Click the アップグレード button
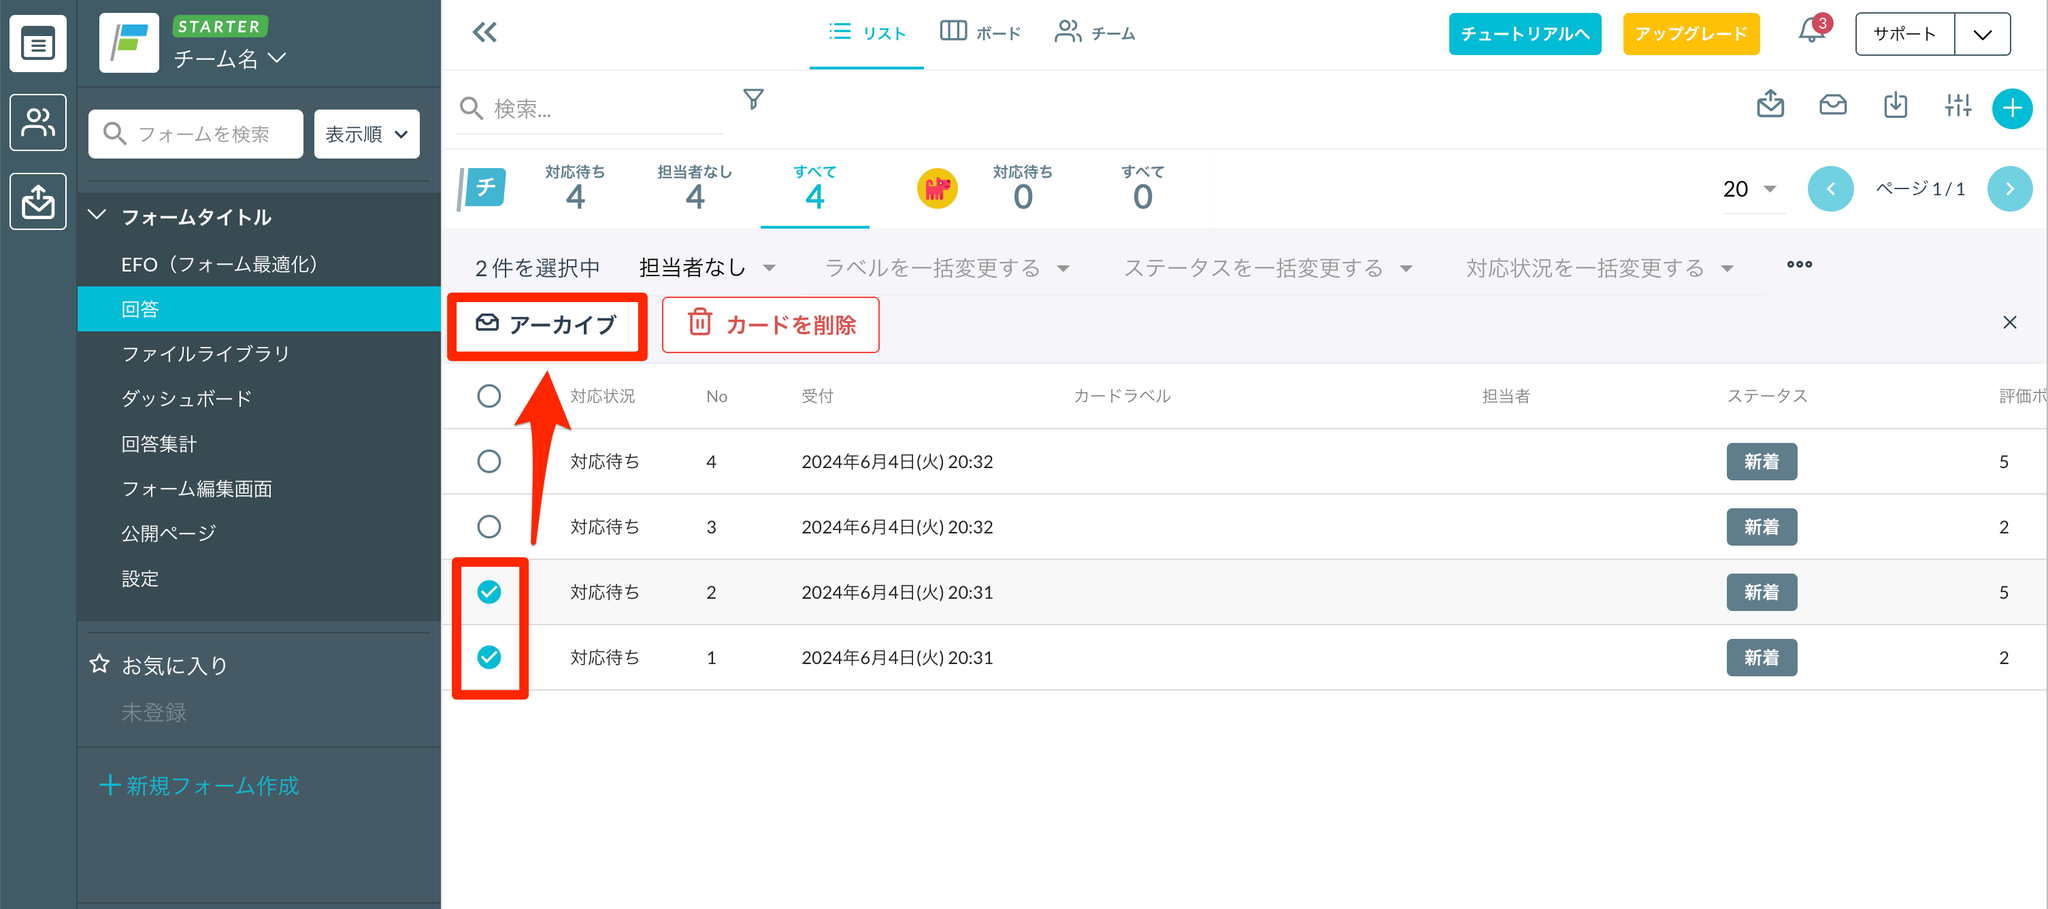Viewport: 2048px width, 909px height. pyautogui.click(x=1690, y=34)
